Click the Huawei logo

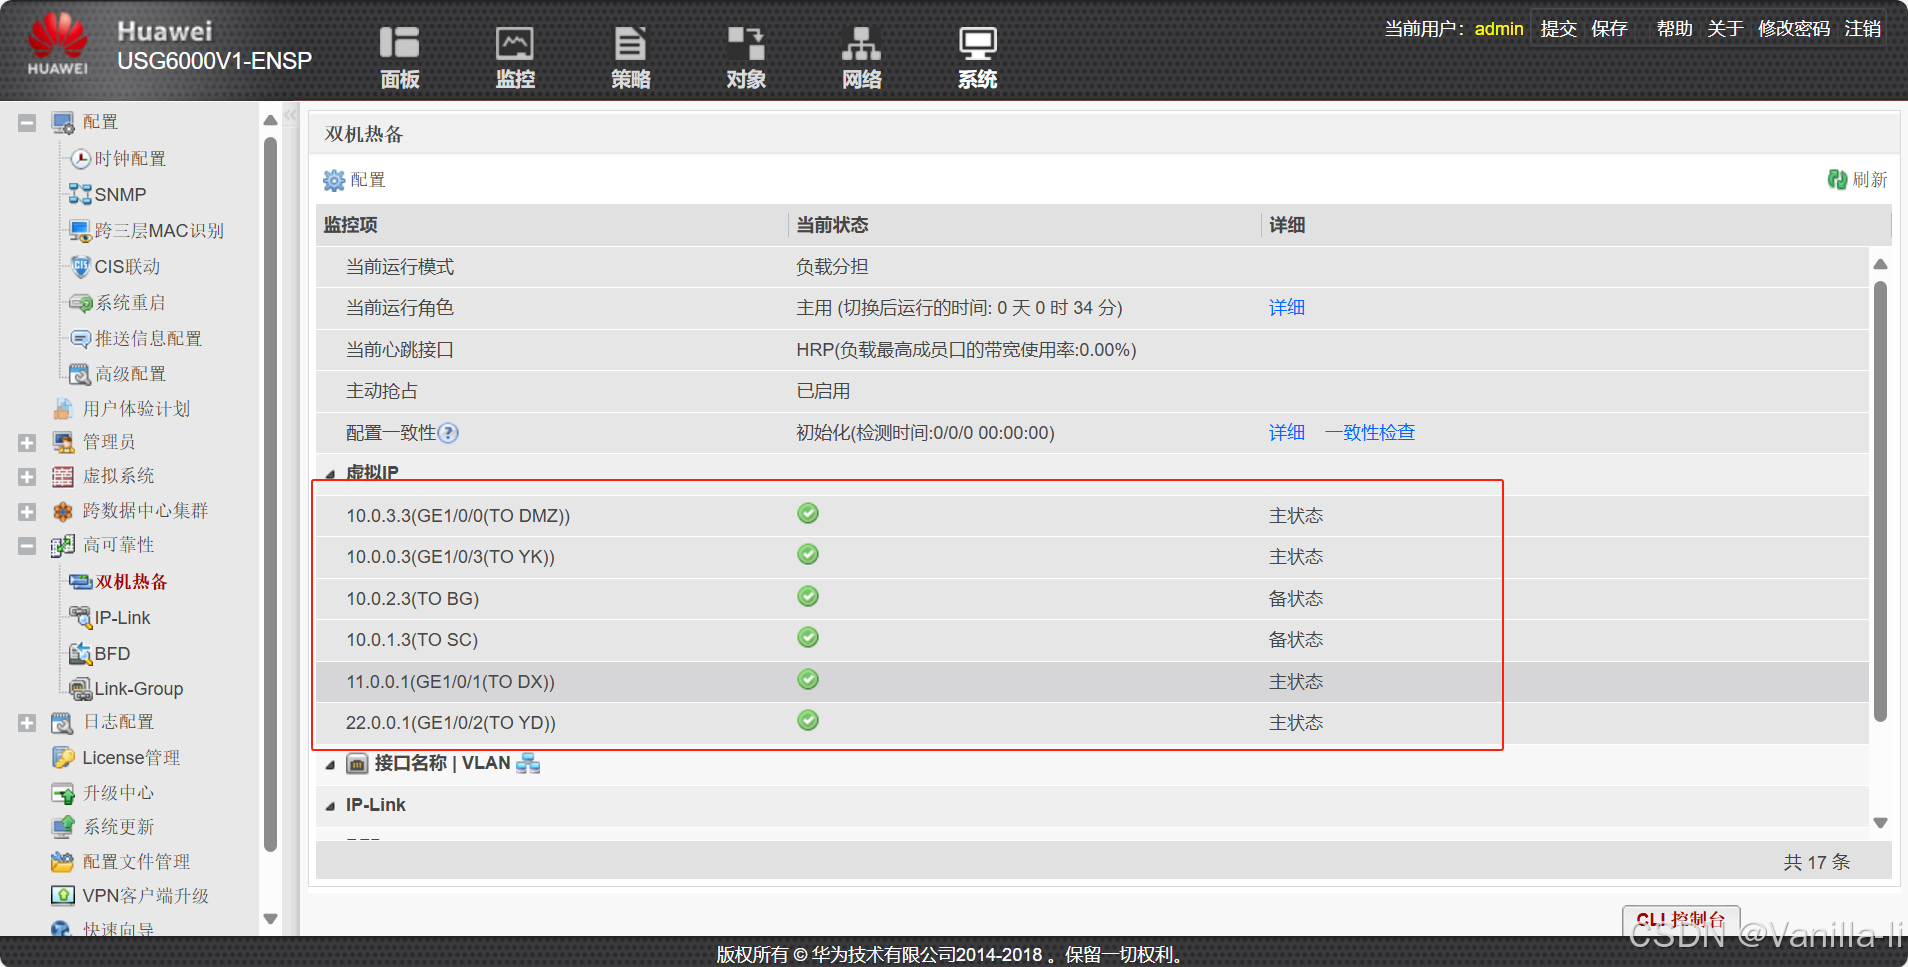[x=58, y=44]
